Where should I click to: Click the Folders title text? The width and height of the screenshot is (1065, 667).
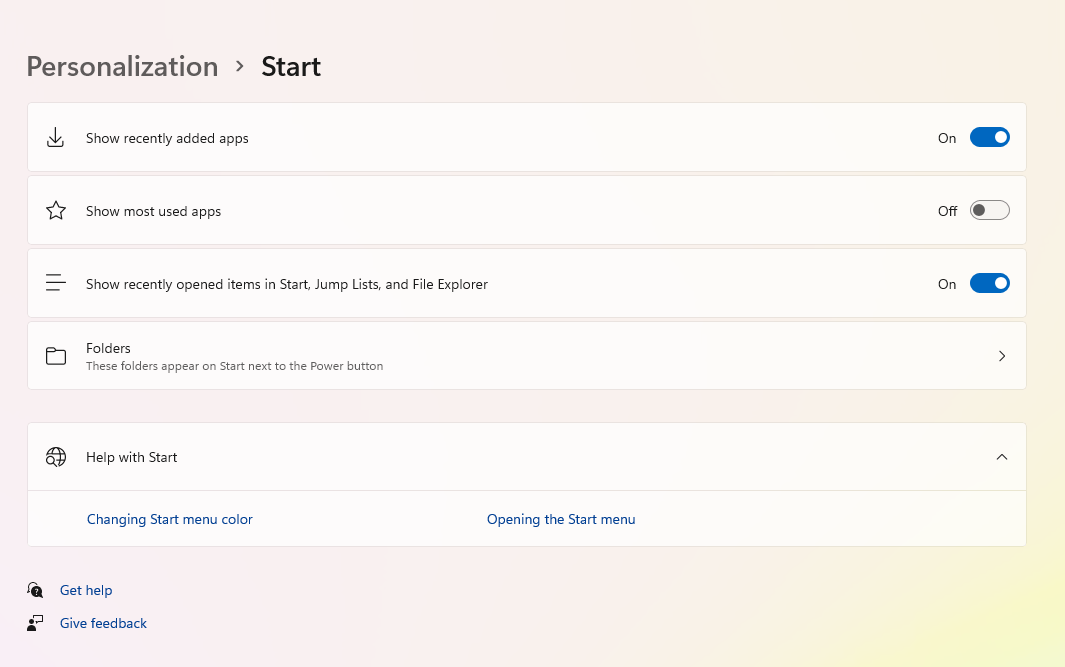[x=108, y=348]
